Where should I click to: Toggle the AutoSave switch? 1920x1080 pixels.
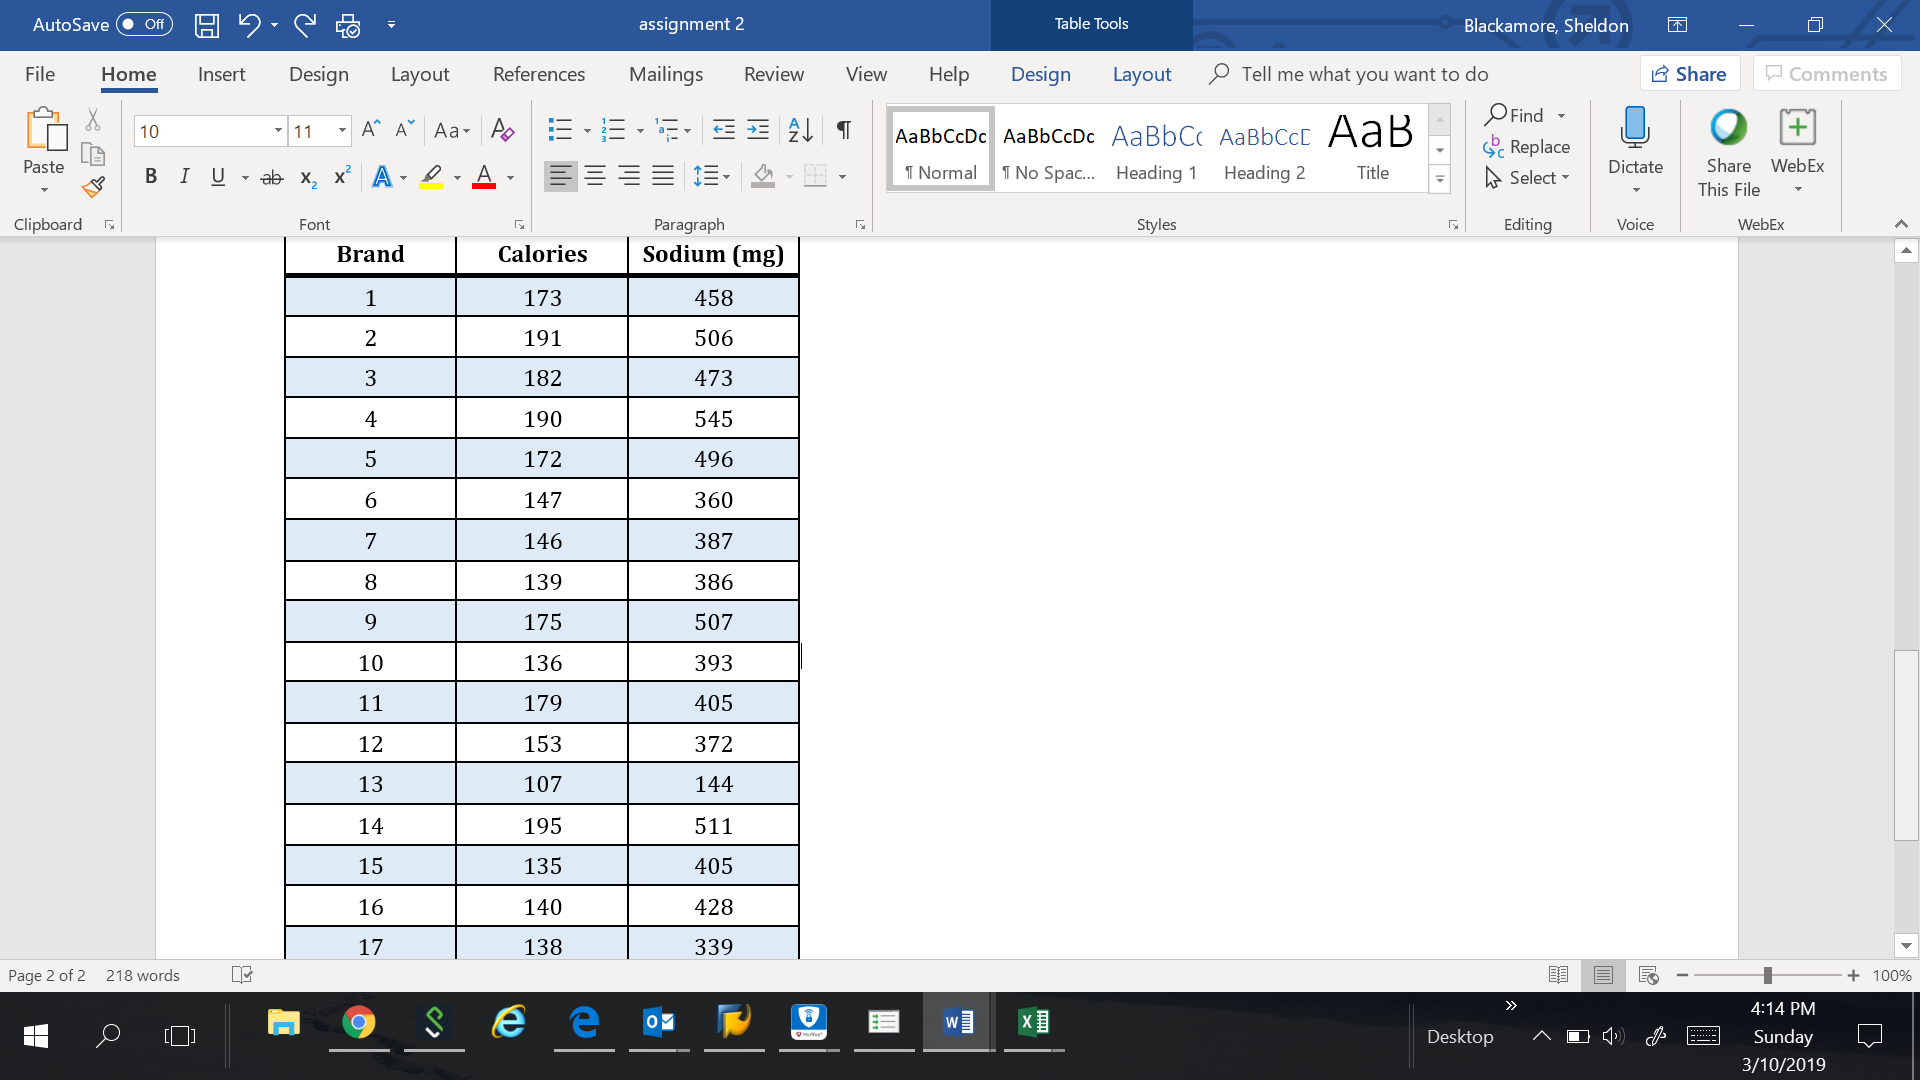[145, 24]
